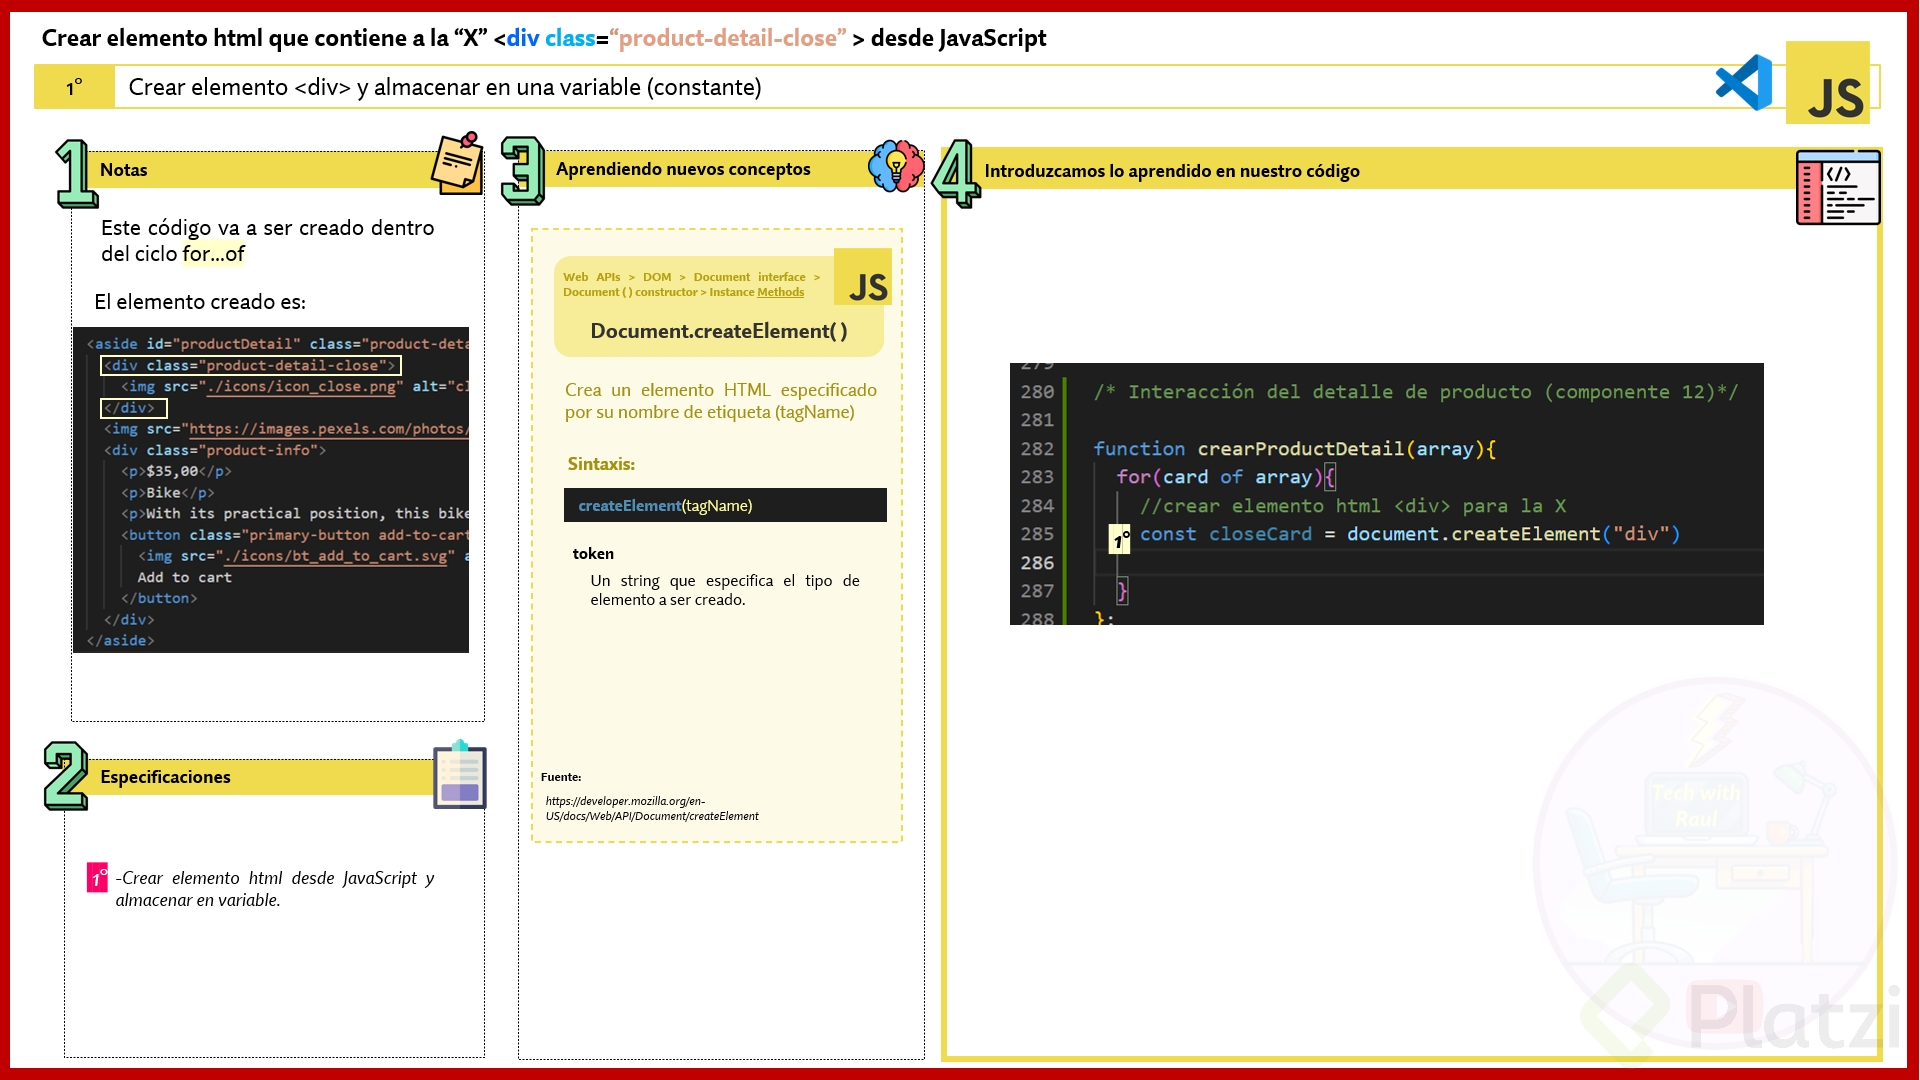Click the Fuente: label
The height and width of the screenshot is (1080, 1920).
click(x=561, y=777)
